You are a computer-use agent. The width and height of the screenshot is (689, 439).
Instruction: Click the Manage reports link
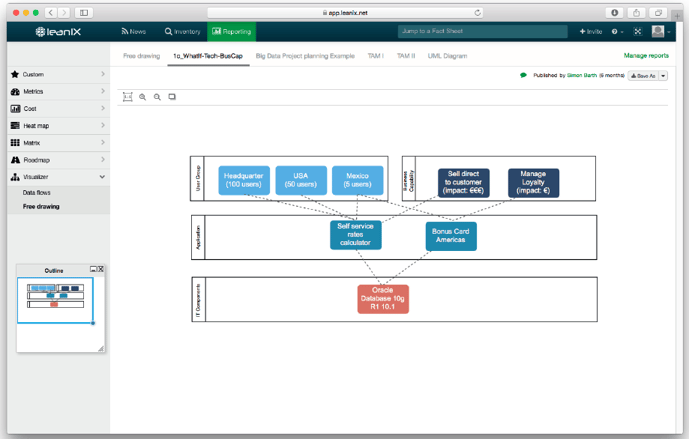646,55
